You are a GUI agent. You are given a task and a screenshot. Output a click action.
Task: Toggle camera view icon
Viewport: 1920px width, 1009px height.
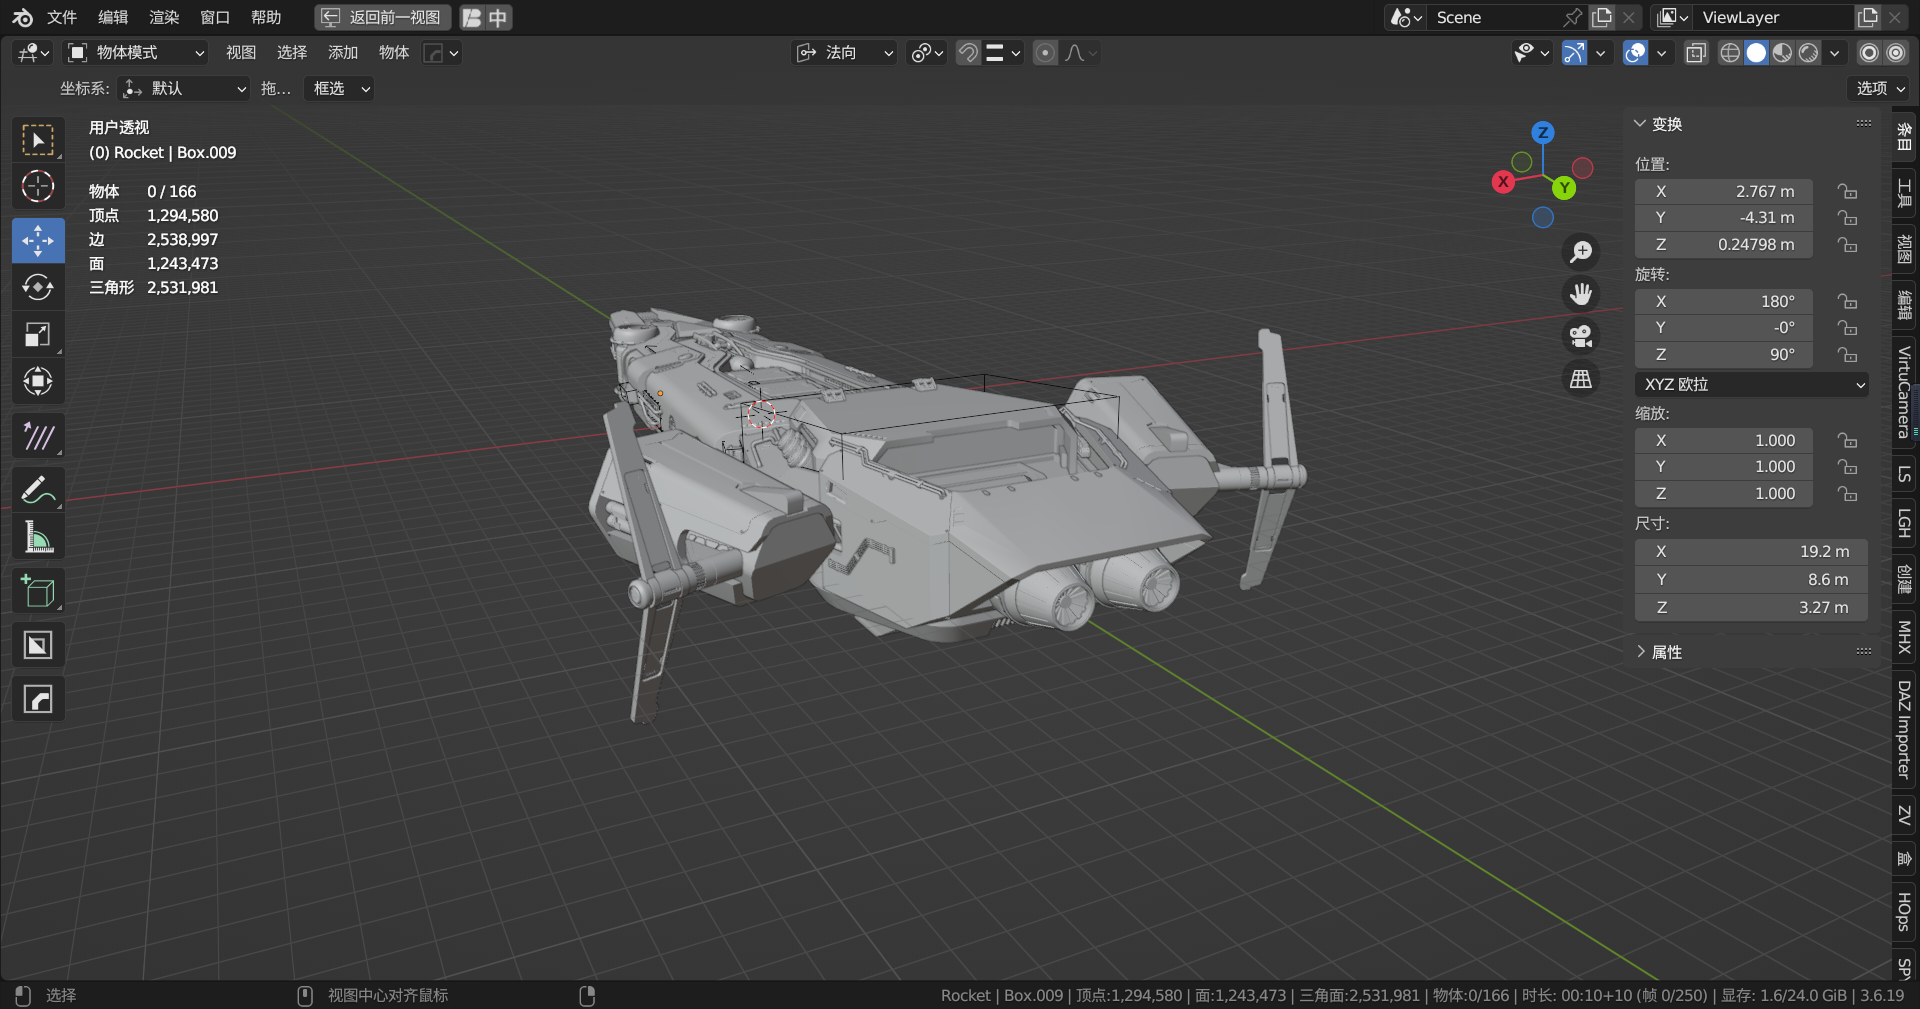1581,336
